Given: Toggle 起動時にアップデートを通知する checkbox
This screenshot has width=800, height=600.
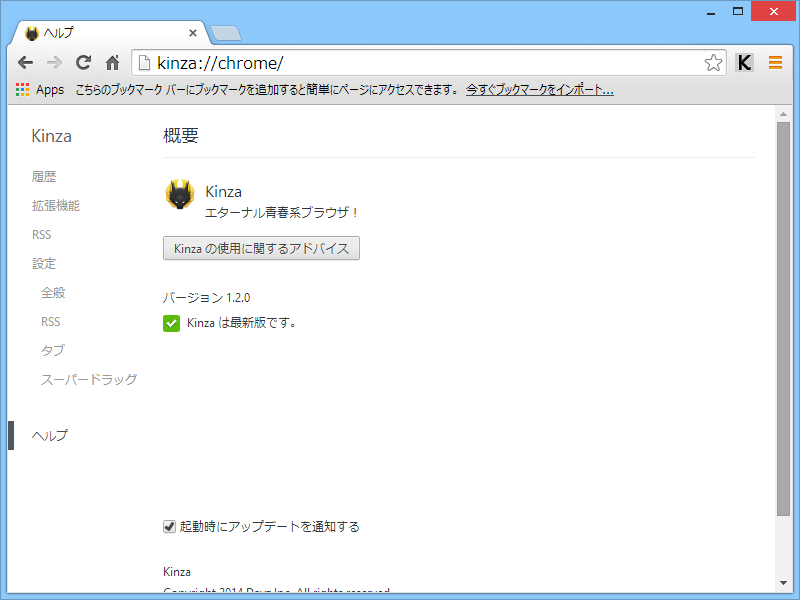Looking at the screenshot, I should click(x=169, y=526).
